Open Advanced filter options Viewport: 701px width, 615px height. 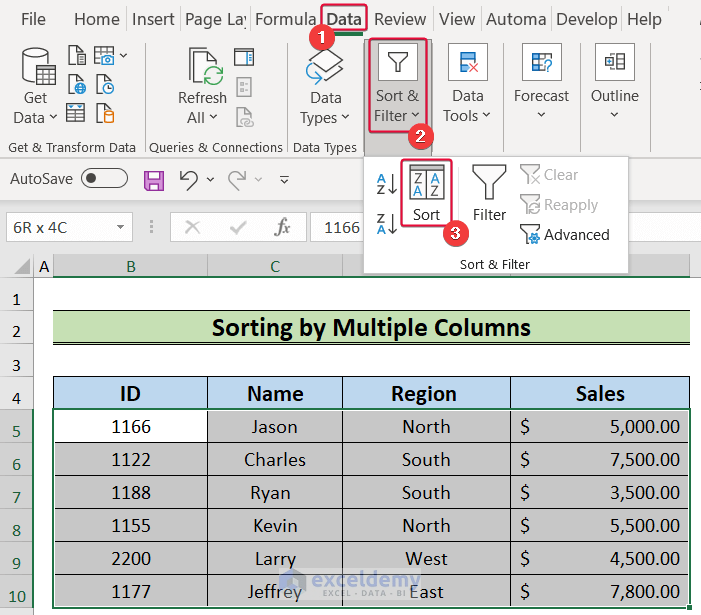tap(565, 235)
